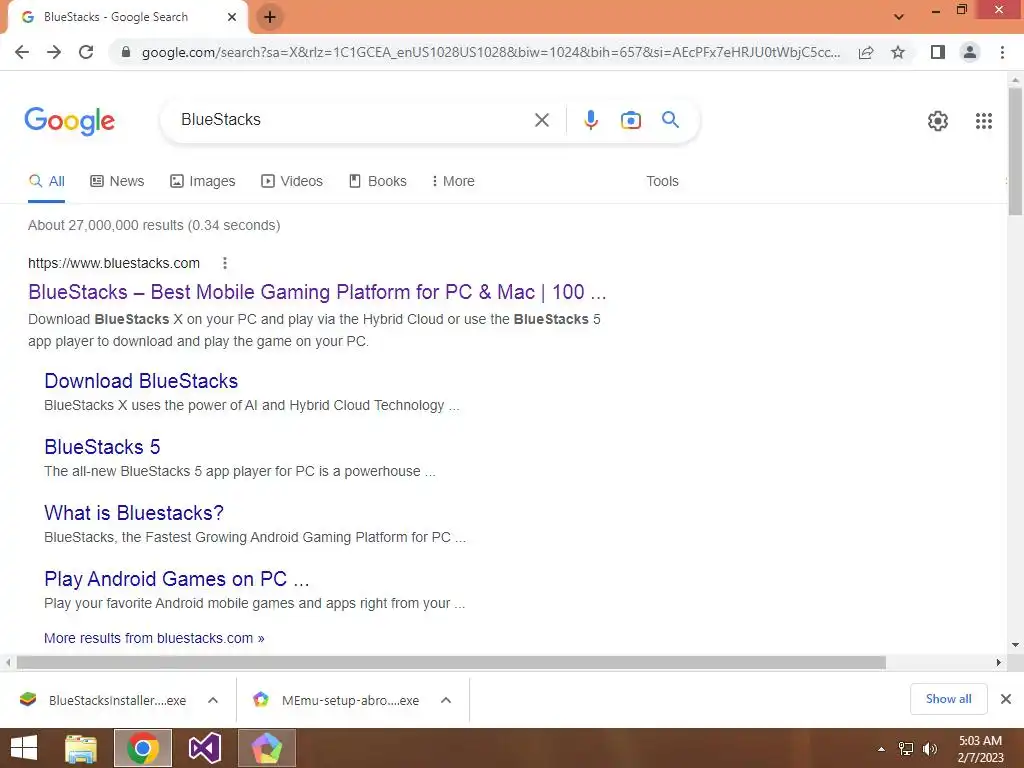This screenshot has height=768, width=1024.
Task: Open What is Bluestacks? link
Action: (x=134, y=513)
